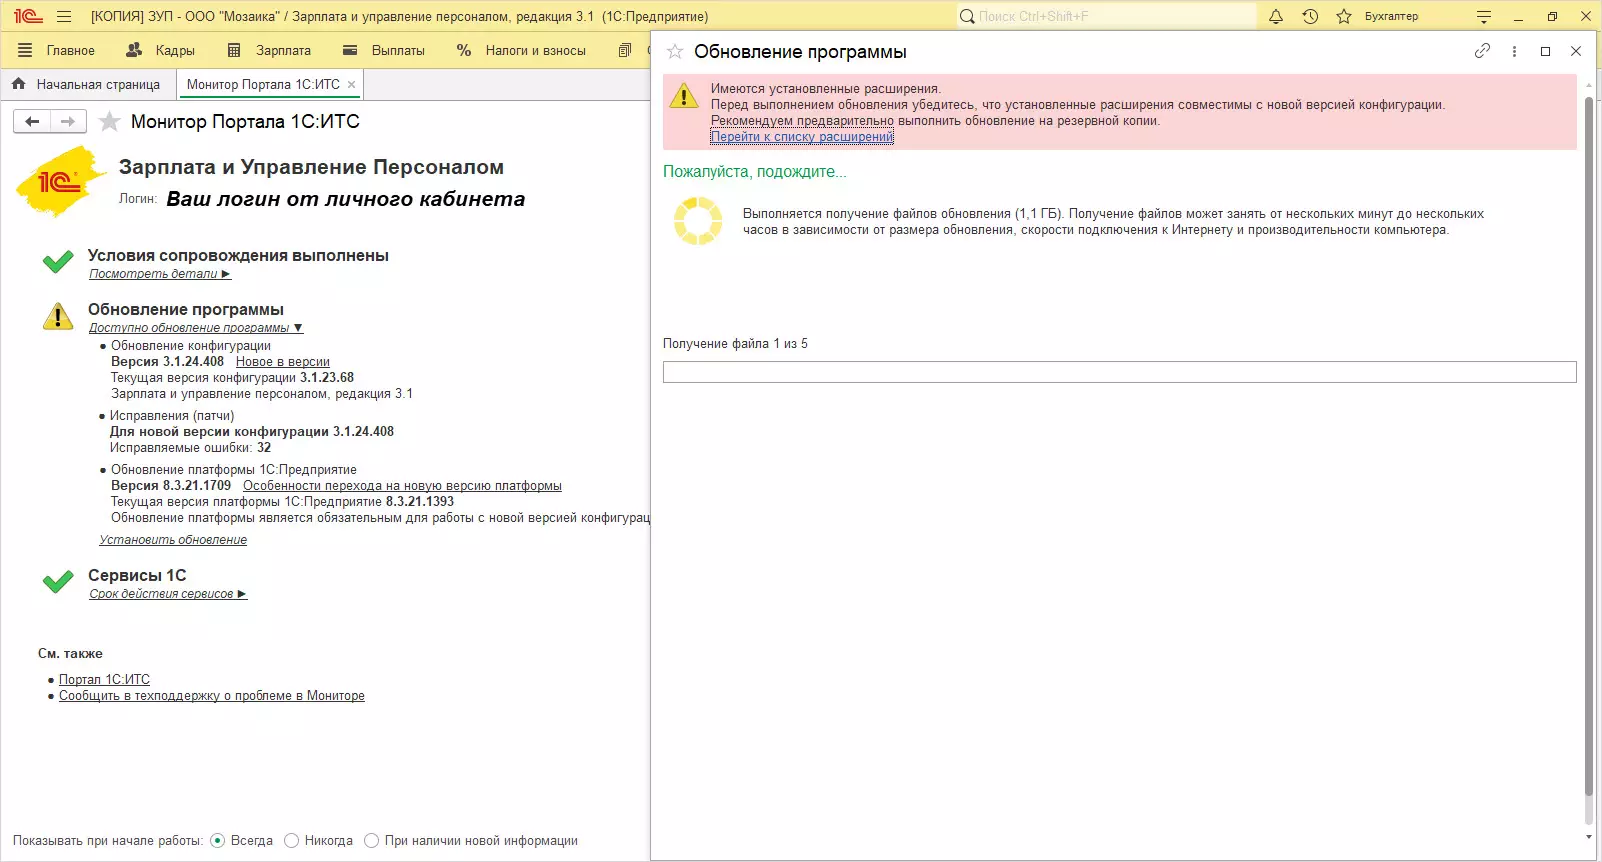The image size is (1602, 862).
Task: Click green checkmark beside Условия сопровождения
Action: [x=58, y=262]
